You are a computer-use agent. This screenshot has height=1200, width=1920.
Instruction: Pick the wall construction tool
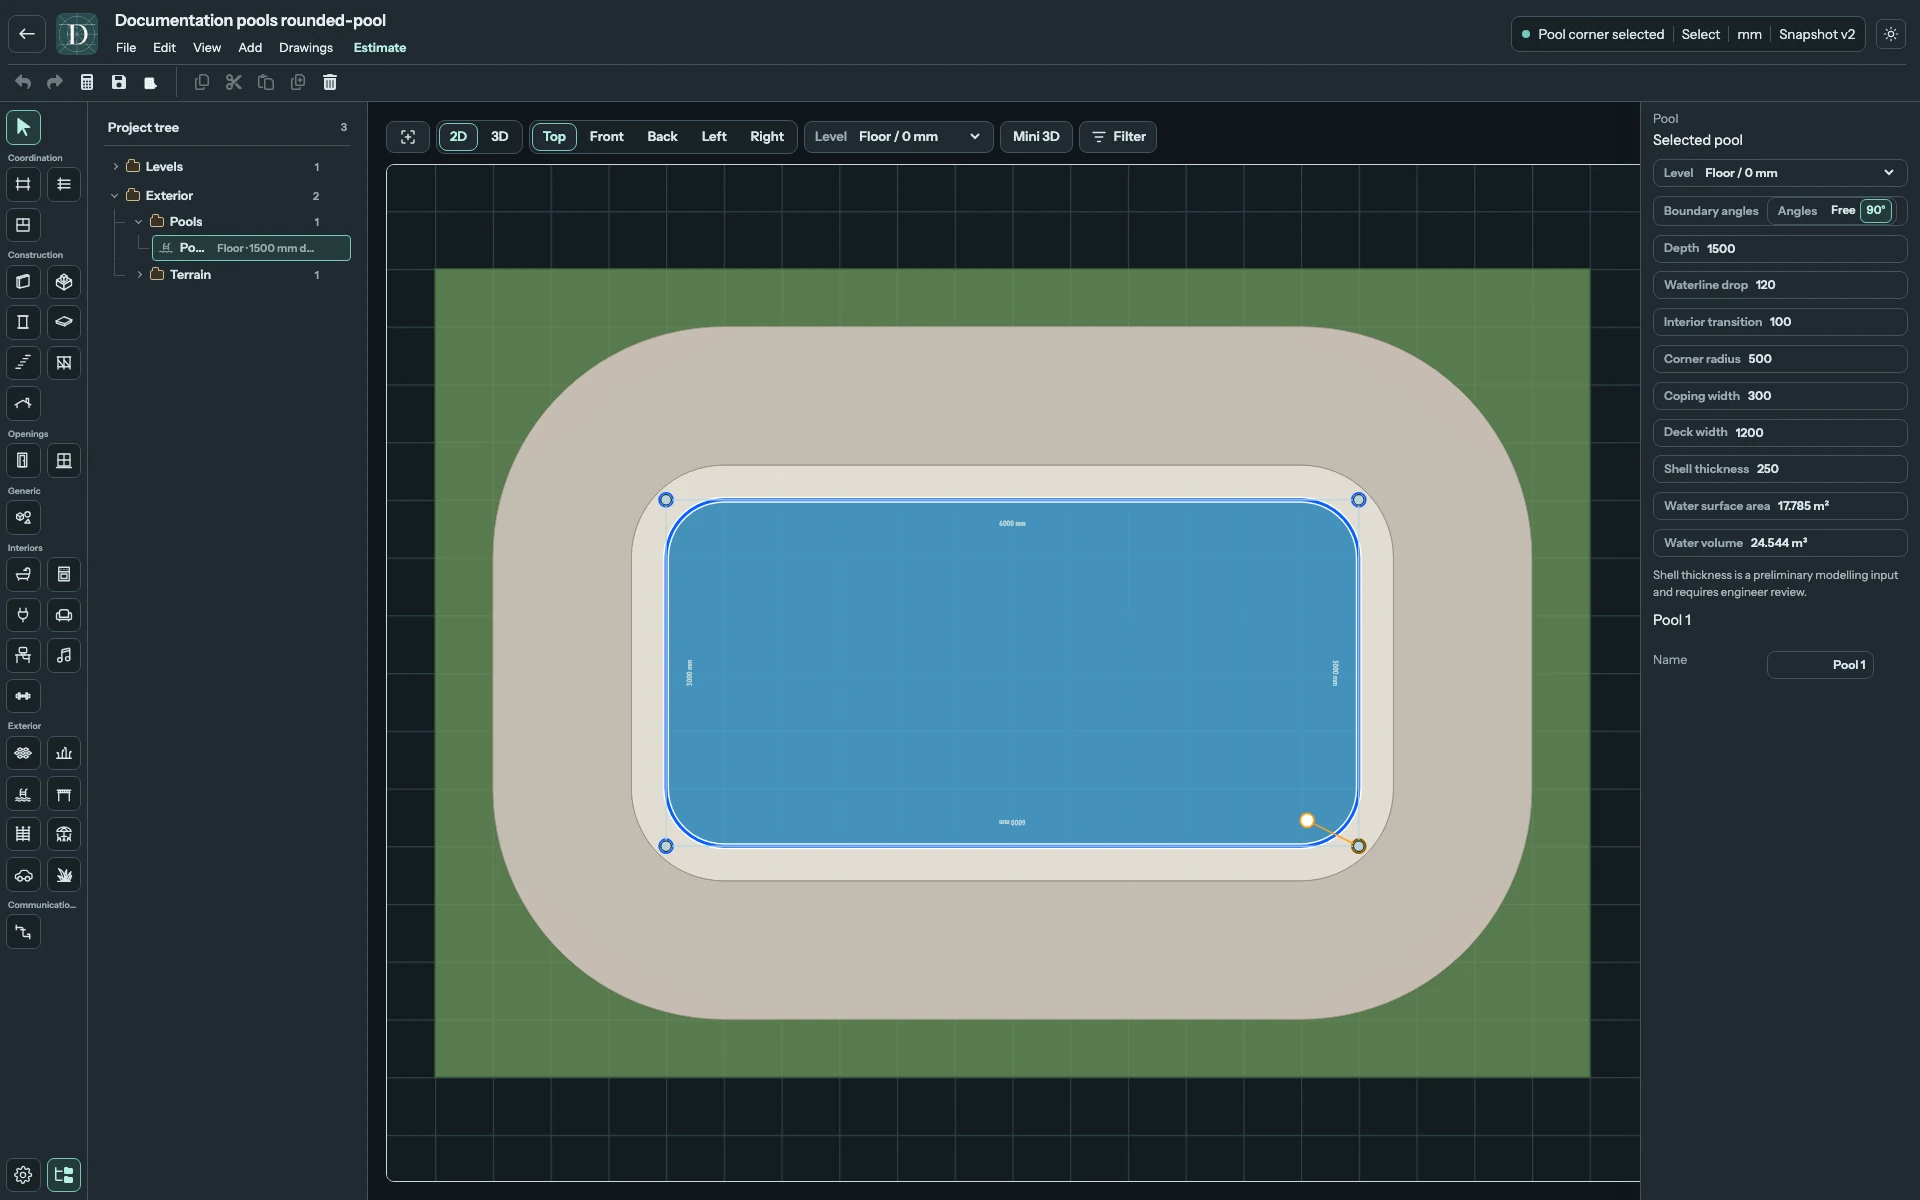23,282
